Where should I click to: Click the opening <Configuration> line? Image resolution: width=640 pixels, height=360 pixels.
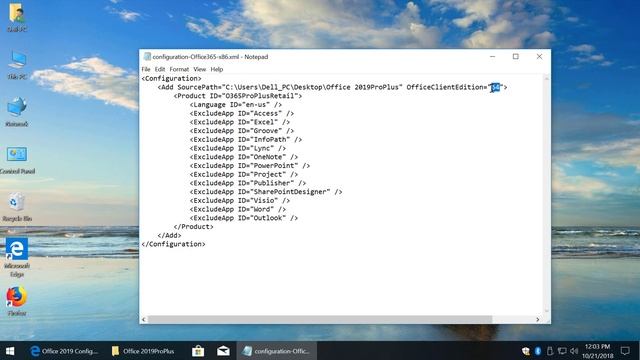click(x=171, y=78)
